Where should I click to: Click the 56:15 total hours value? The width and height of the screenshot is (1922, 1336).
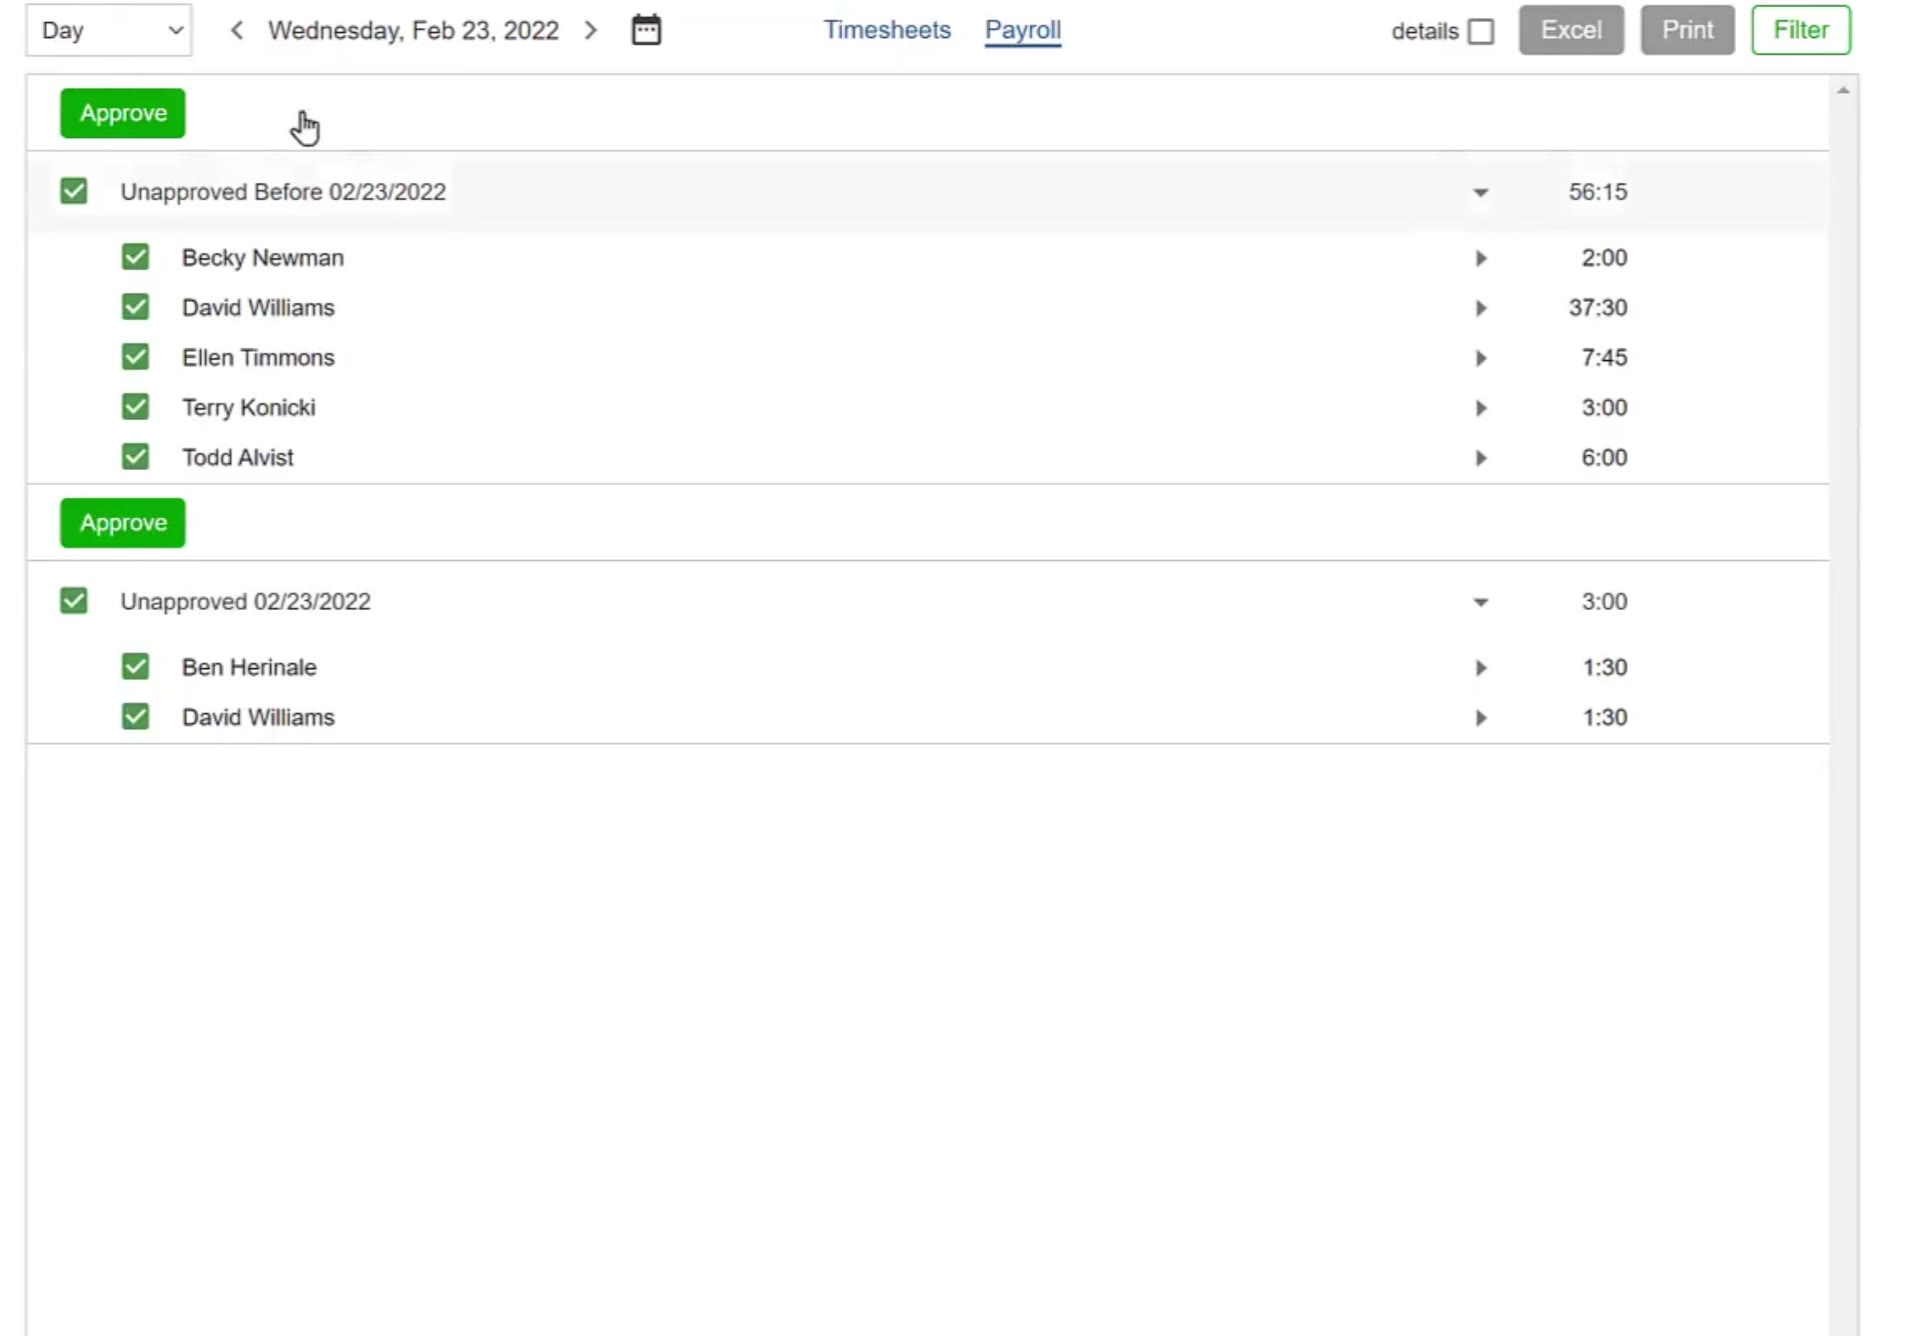point(1597,192)
